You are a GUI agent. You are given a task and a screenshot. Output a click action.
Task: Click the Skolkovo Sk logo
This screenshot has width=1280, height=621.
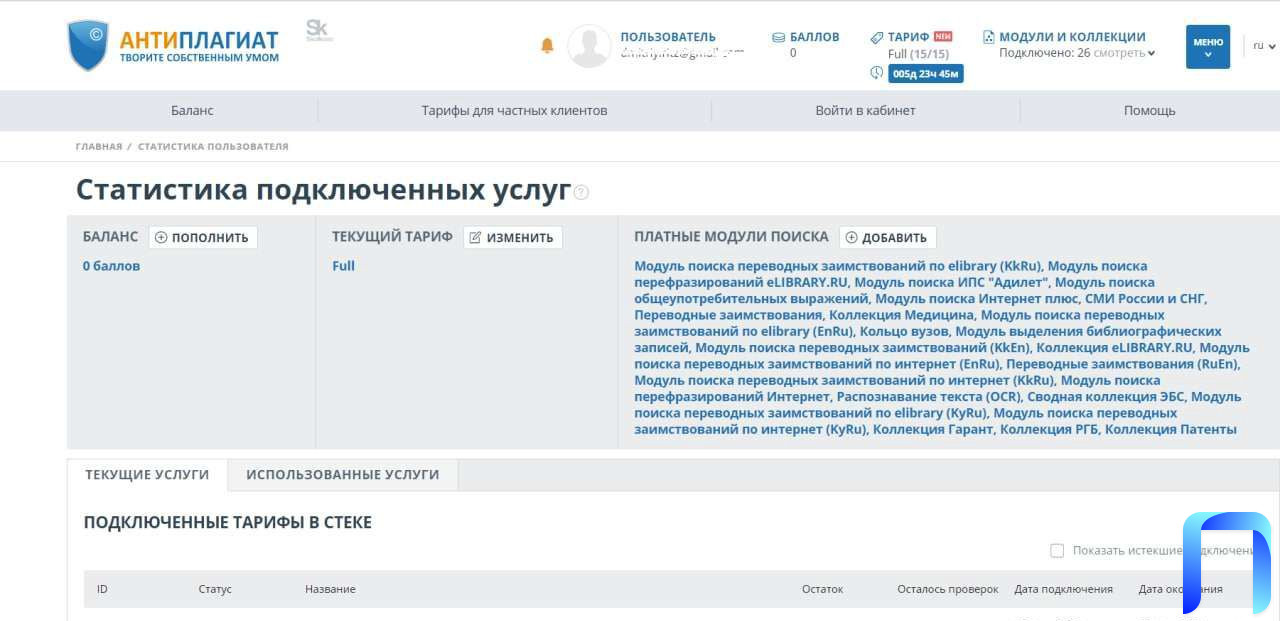pos(319,30)
